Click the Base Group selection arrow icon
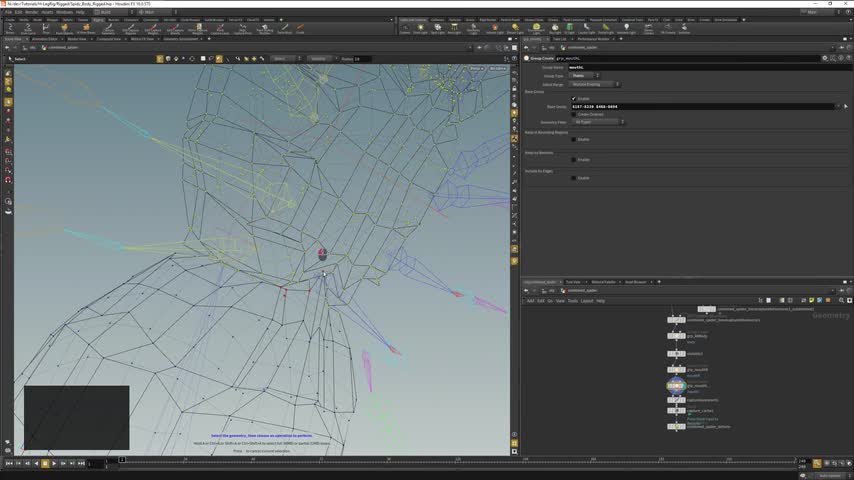 tap(845, 106)
